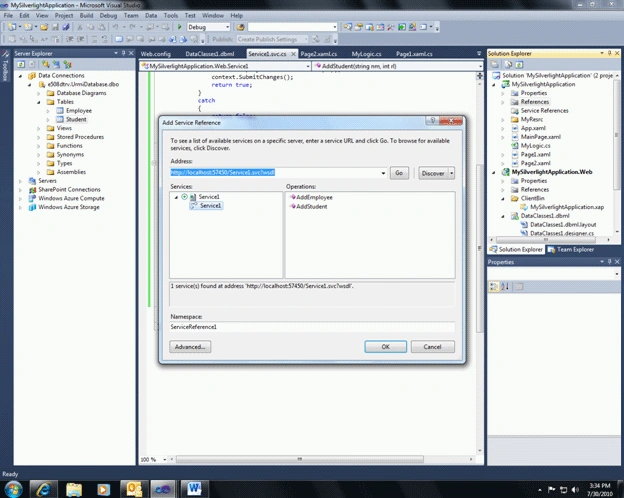Select Windows Azure Storage node
This screenshot has height=498, width=624.
[69, 207]
